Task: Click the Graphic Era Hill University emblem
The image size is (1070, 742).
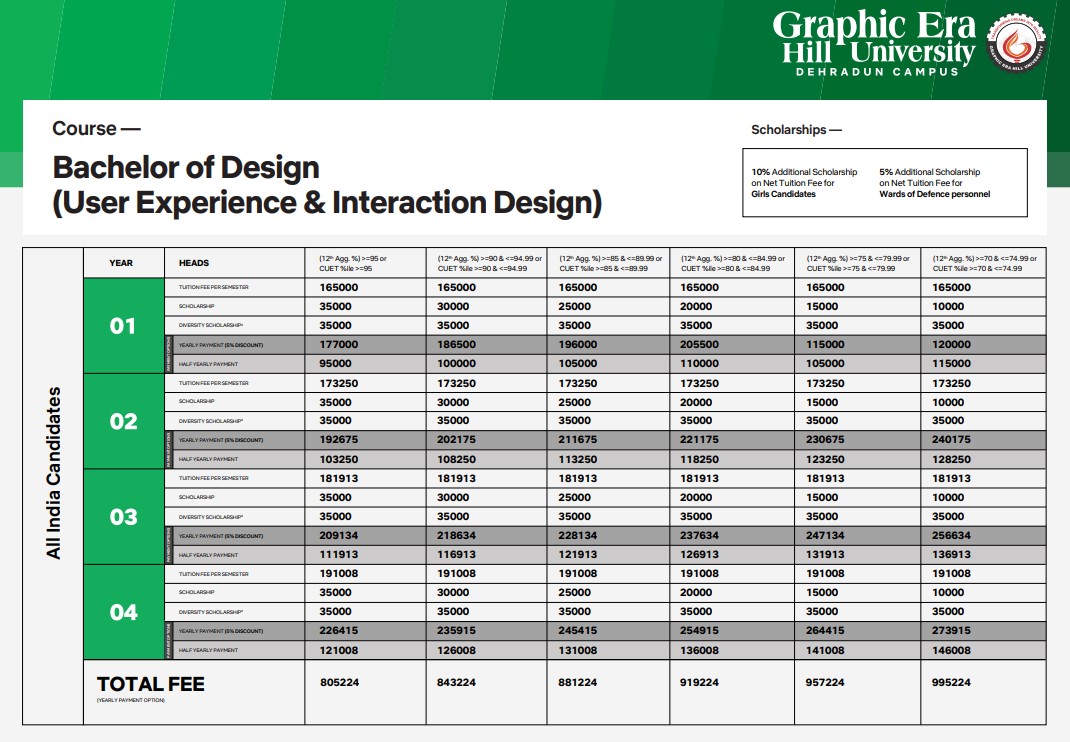Action: tap(1019, 44)
